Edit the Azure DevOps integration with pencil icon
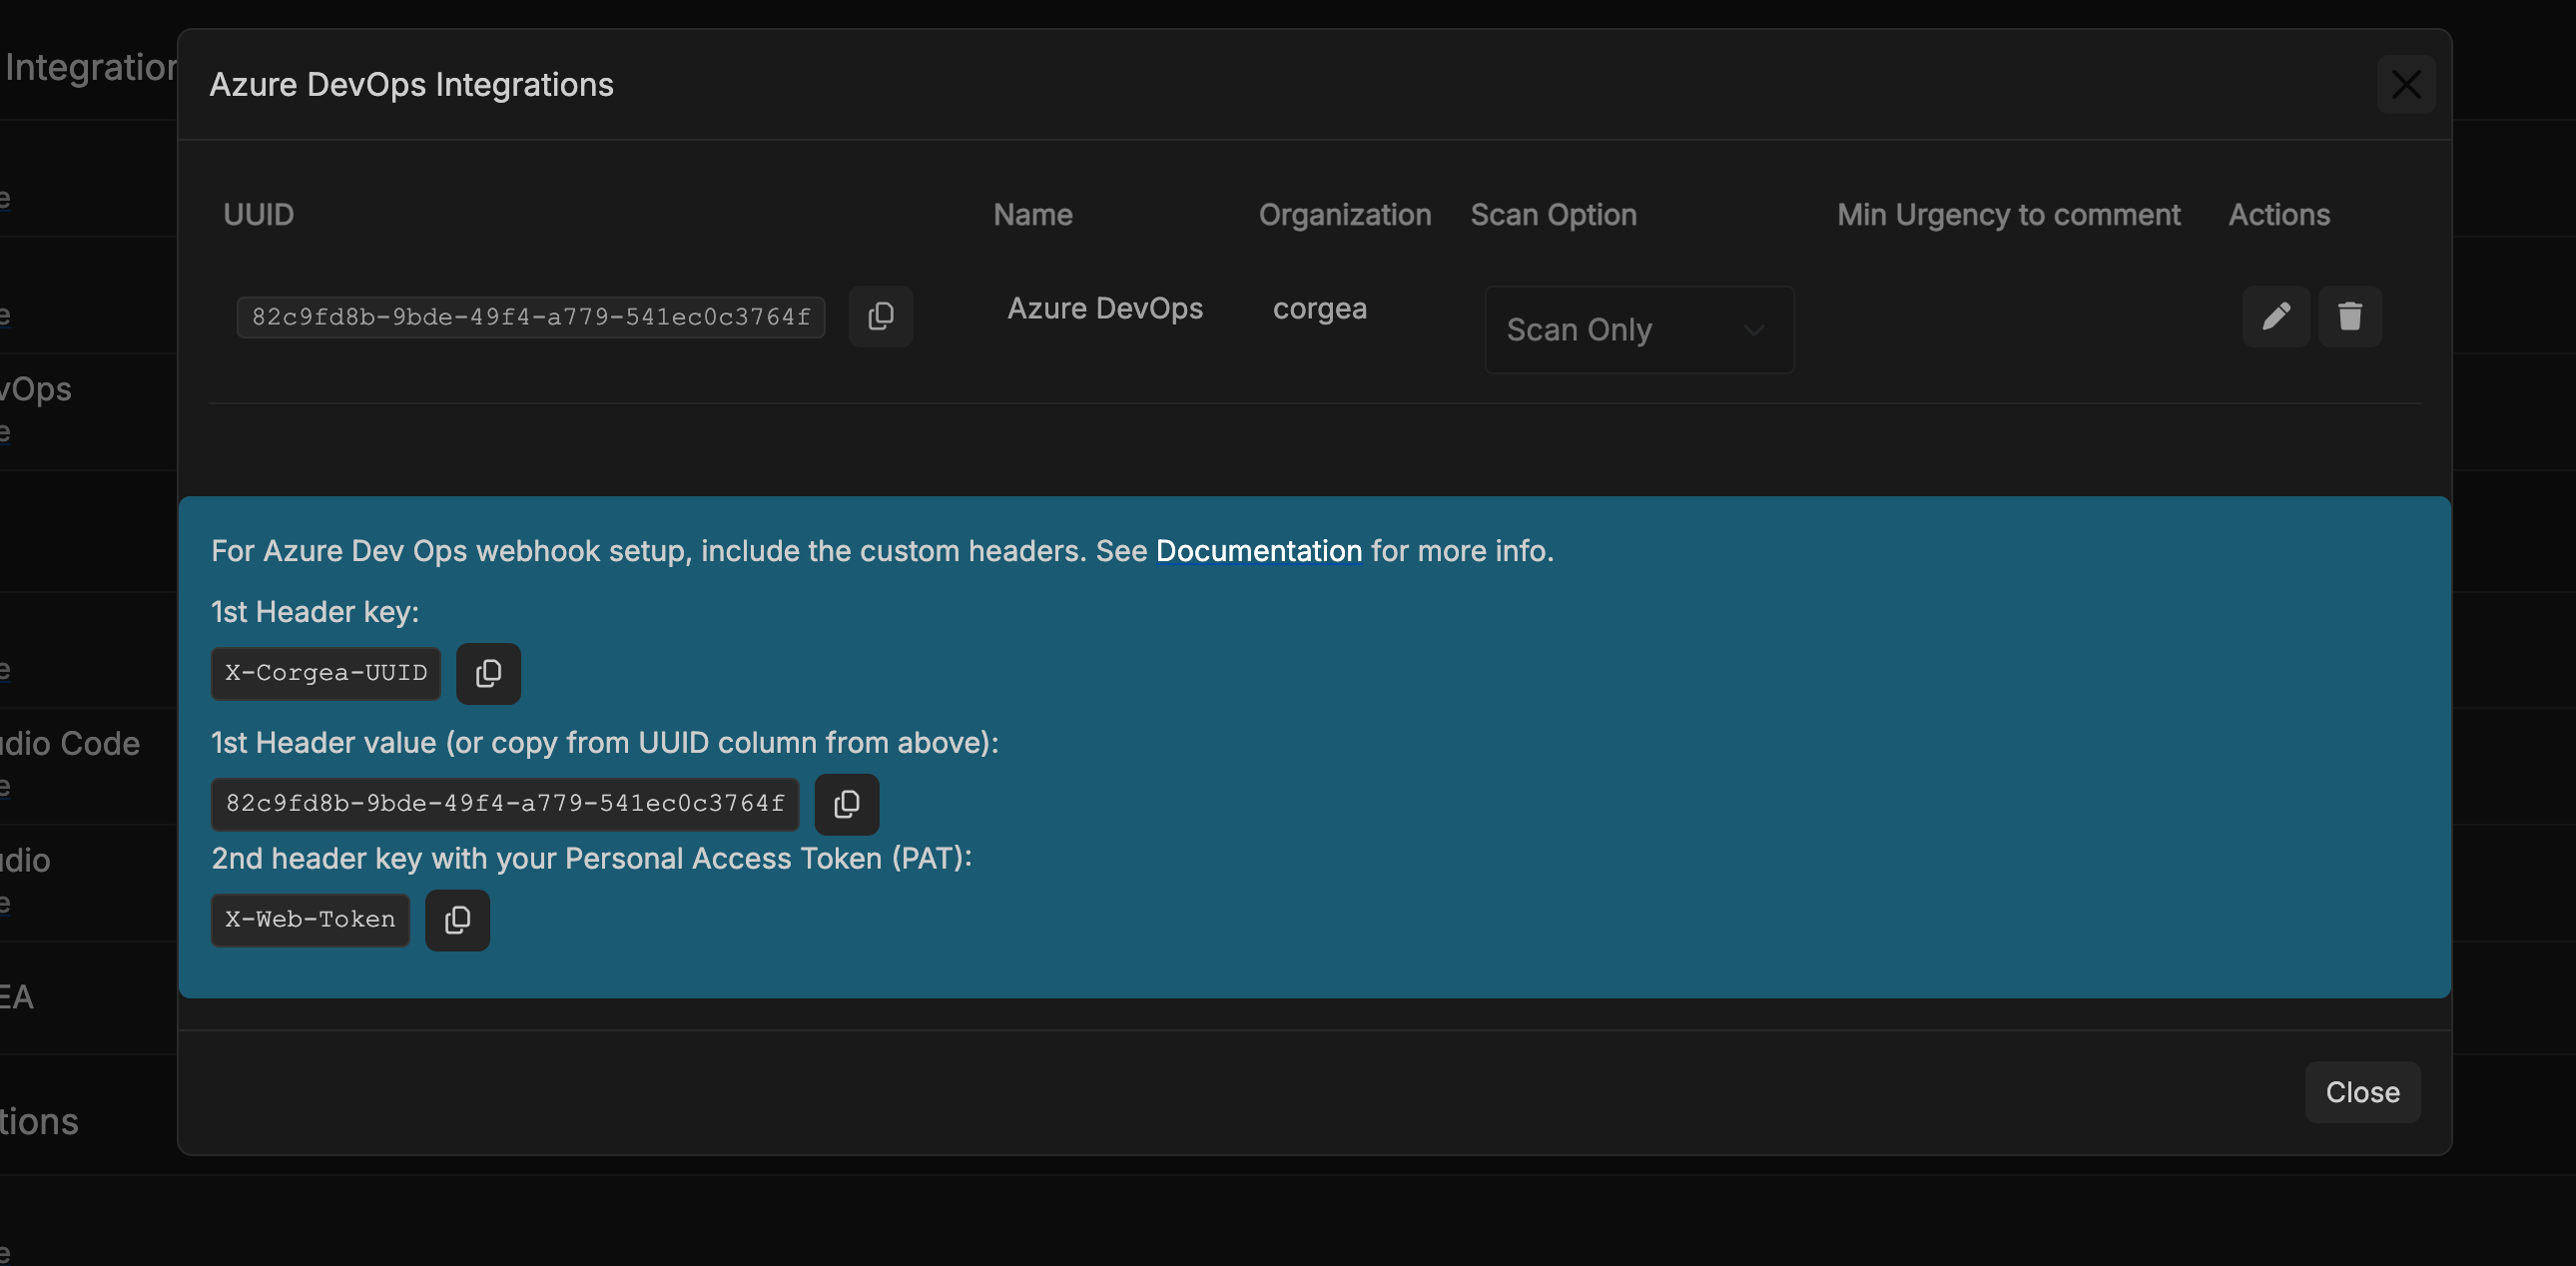This screenshot has height=1266, width=2576. (x=2275, y=316)
